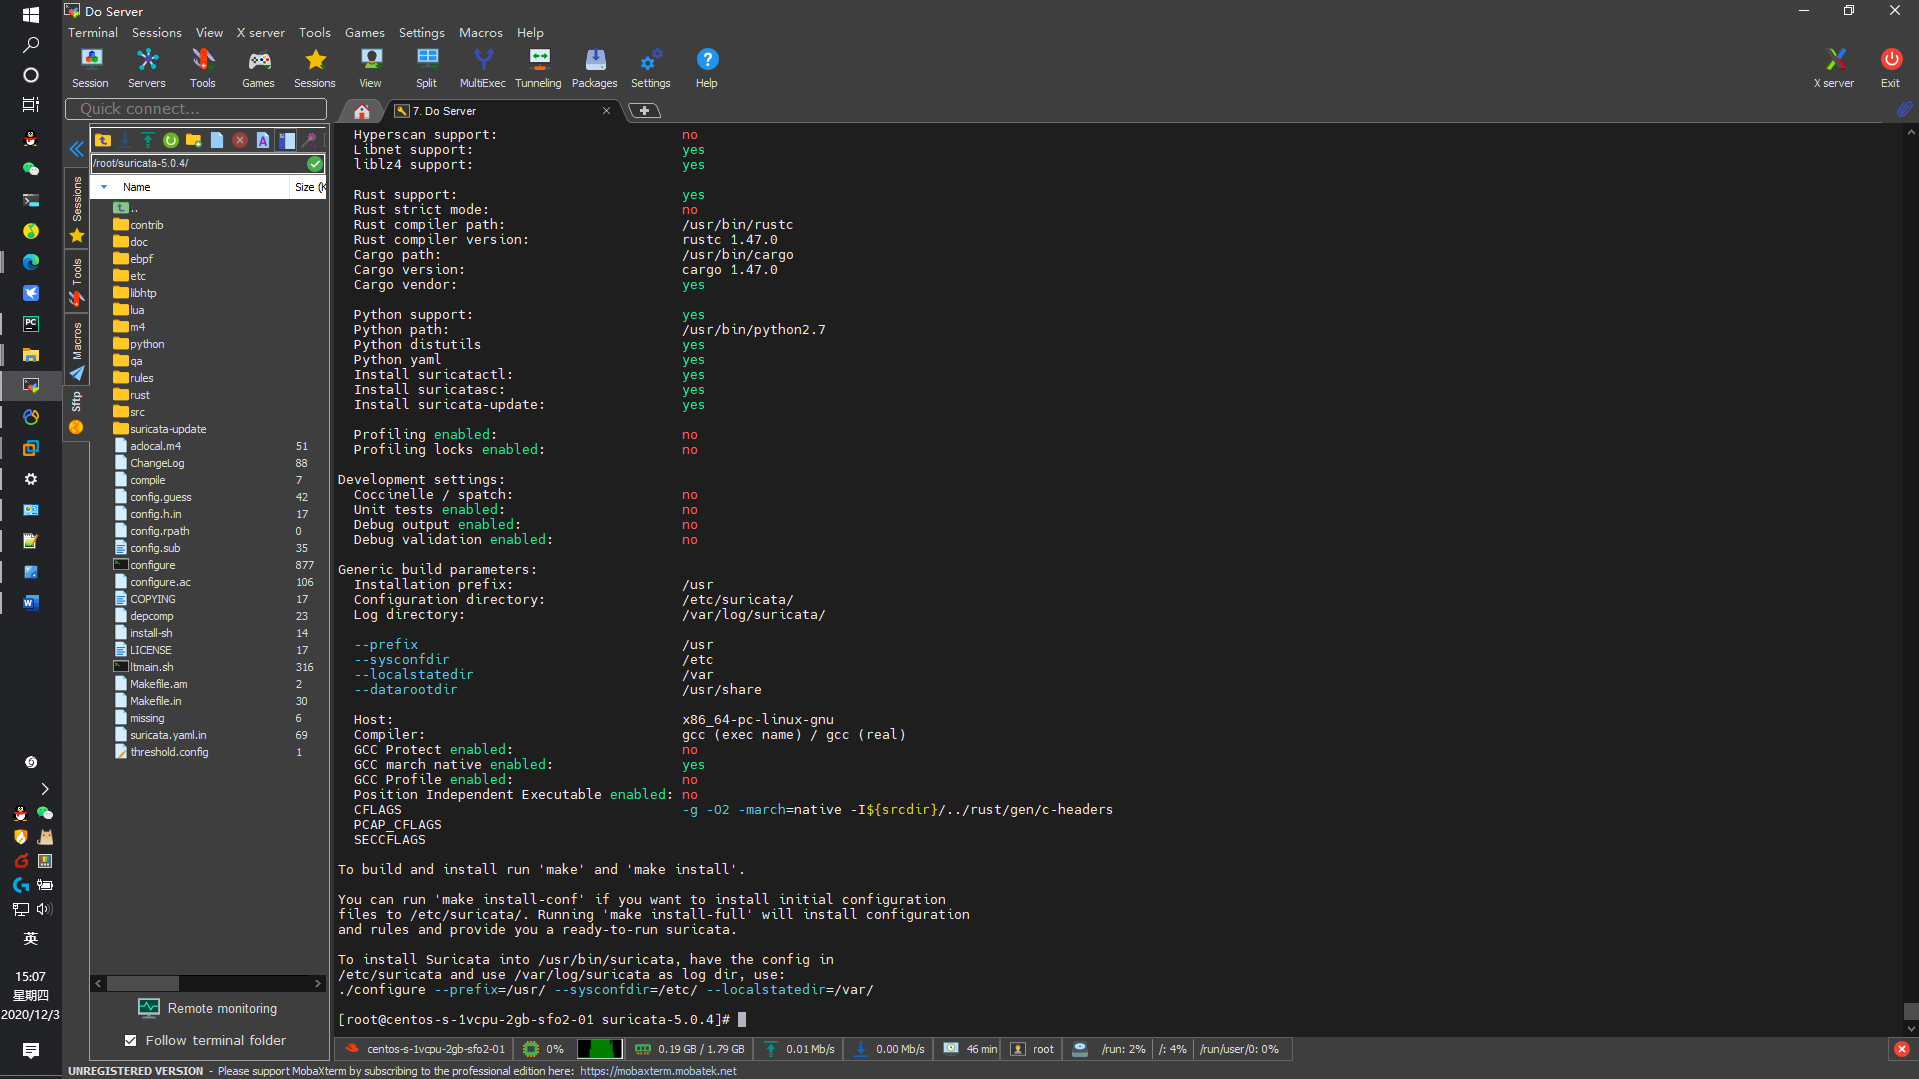Viewport: 1919px width, 1079px height.
Task: Delete selected file in SFTP toolbar
Action: point(240,140)
